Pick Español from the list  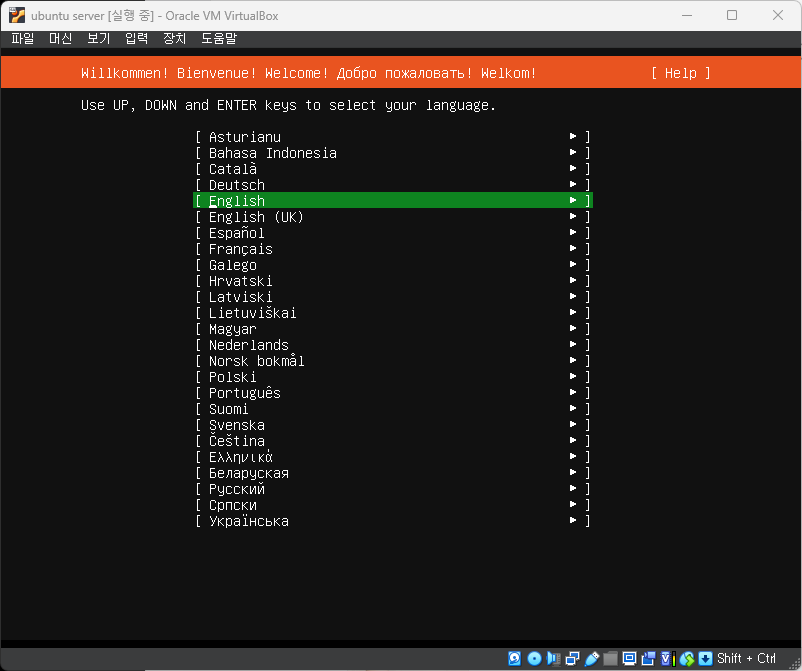click(393, 233)
